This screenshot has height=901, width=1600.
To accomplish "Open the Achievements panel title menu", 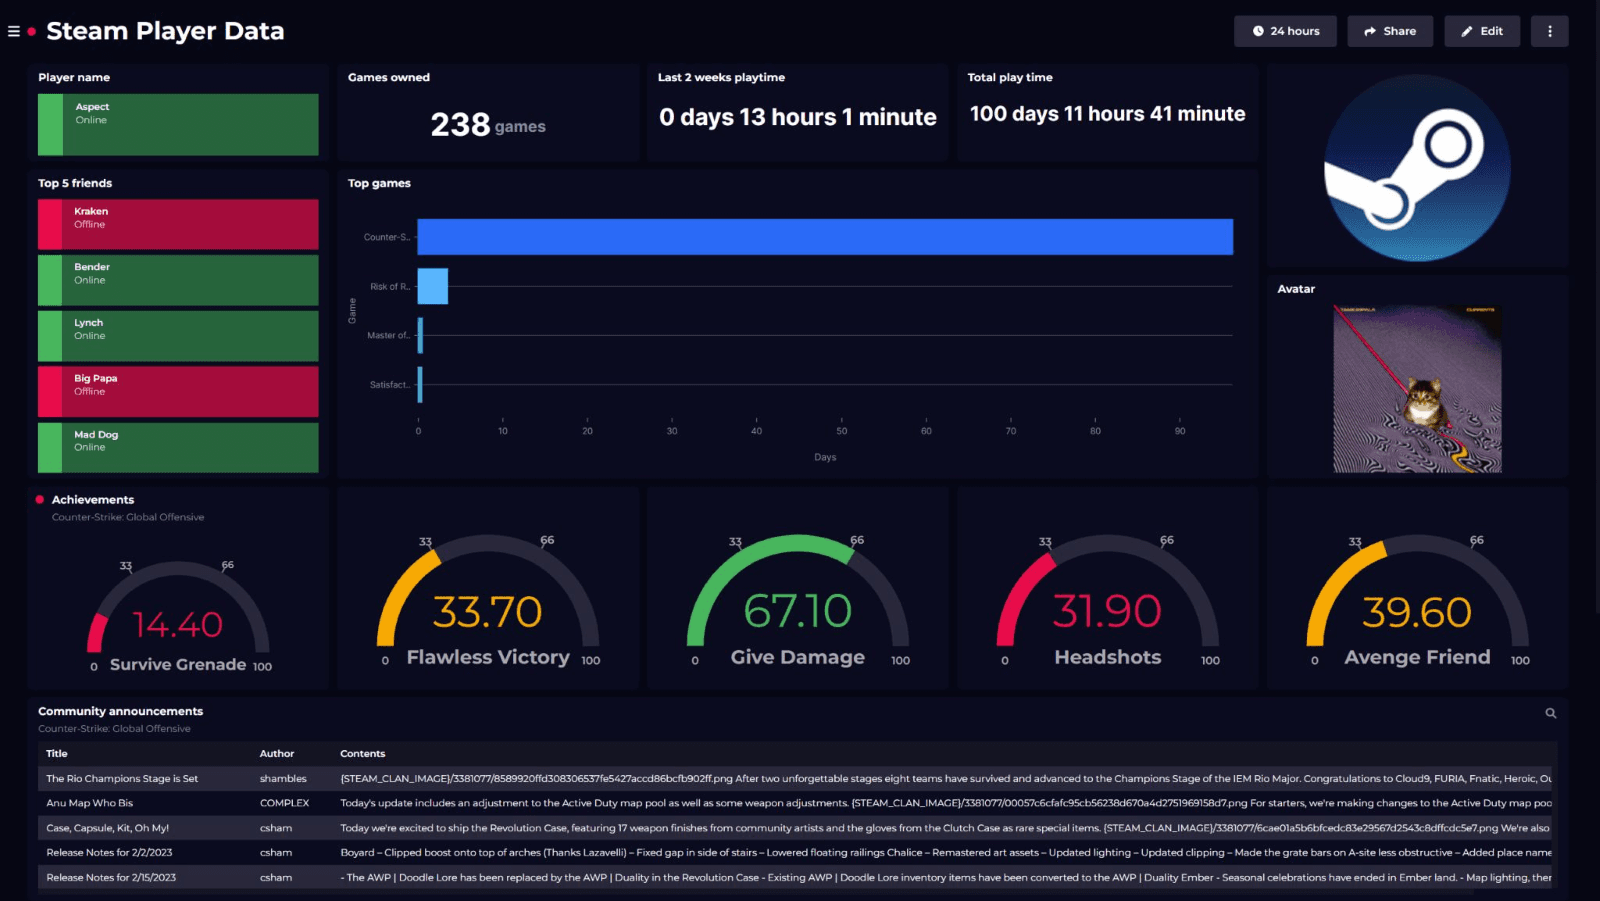I will coord(92,499).
